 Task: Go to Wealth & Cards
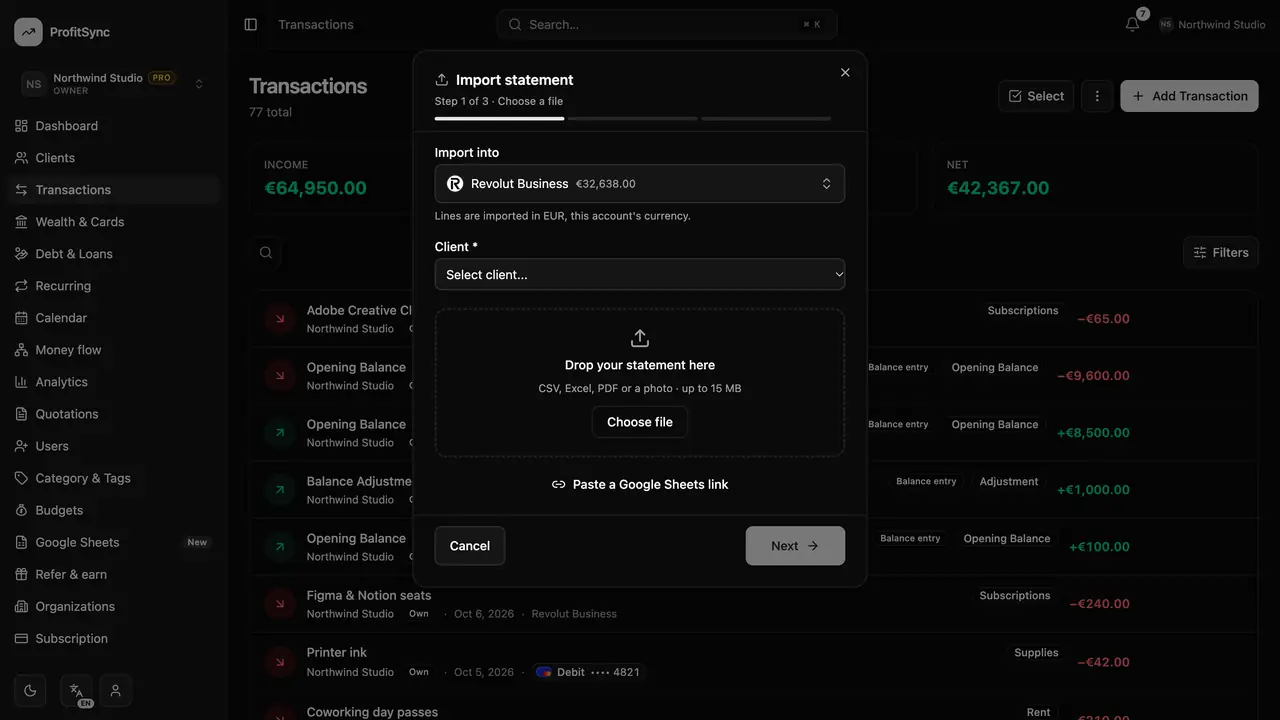coord(113,222)
